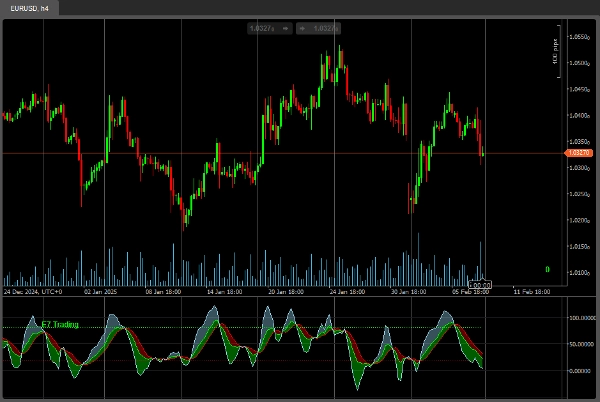Click the 02 Jan 2025 time axis label
The width and height of the screenshot is (600, 402).
(100, 291)
